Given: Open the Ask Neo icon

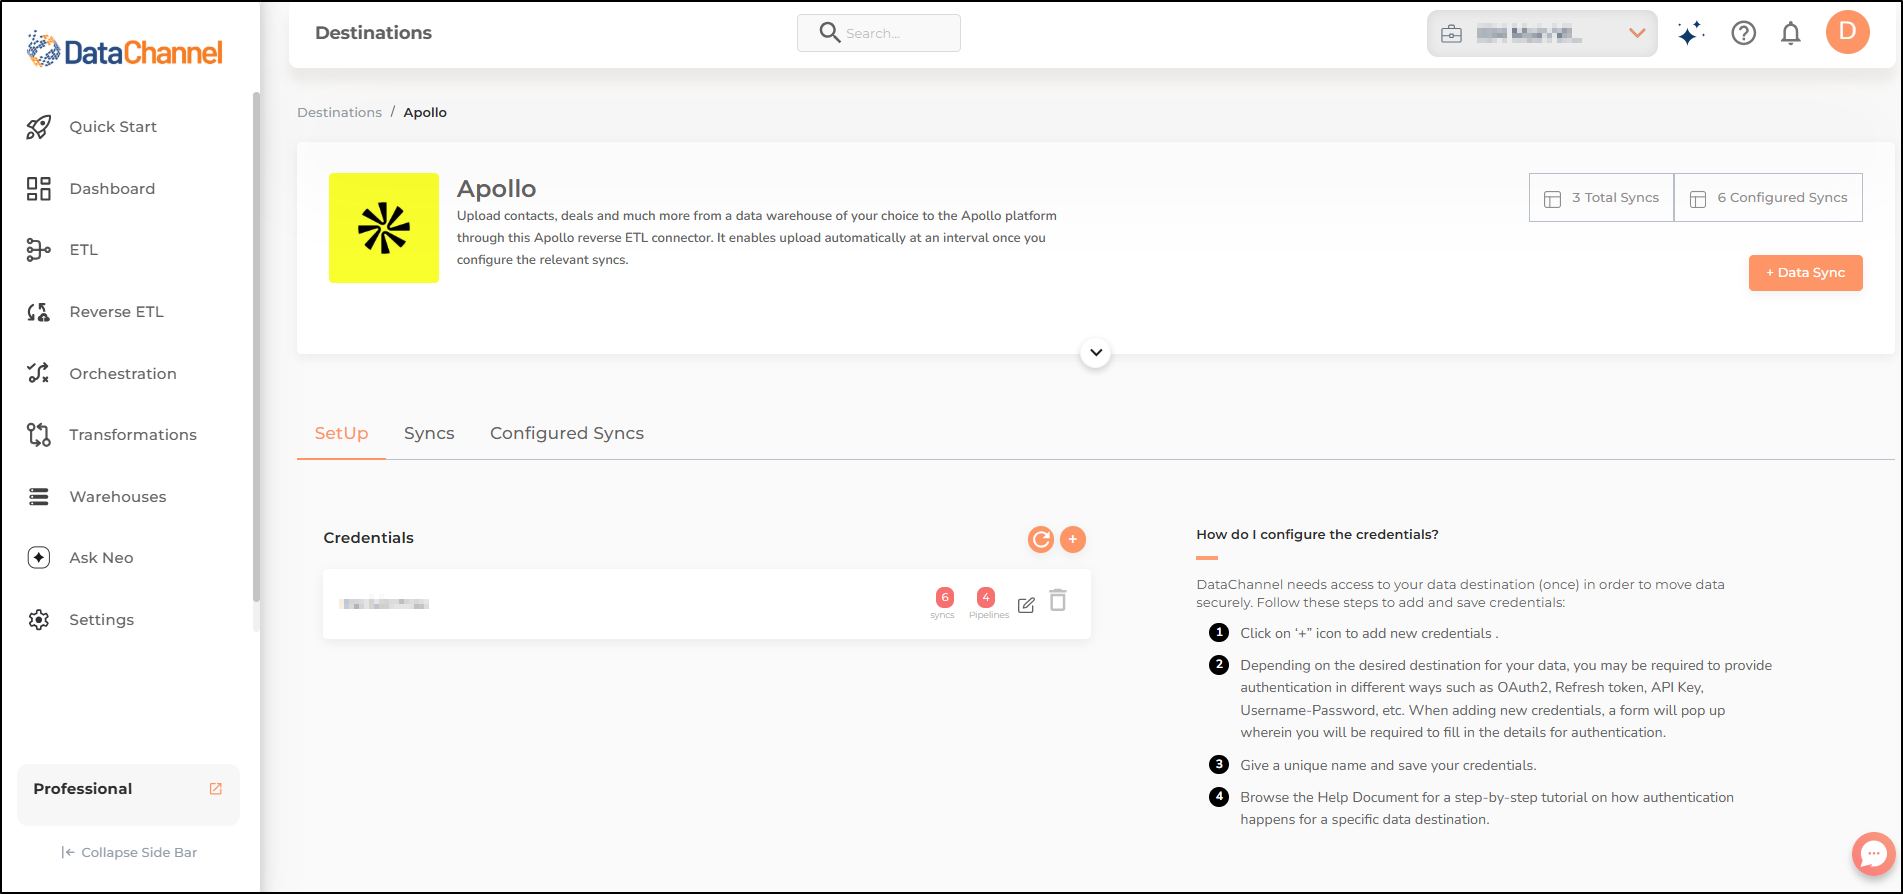Looking at the screenshot, I should click(x=39, y=558).
